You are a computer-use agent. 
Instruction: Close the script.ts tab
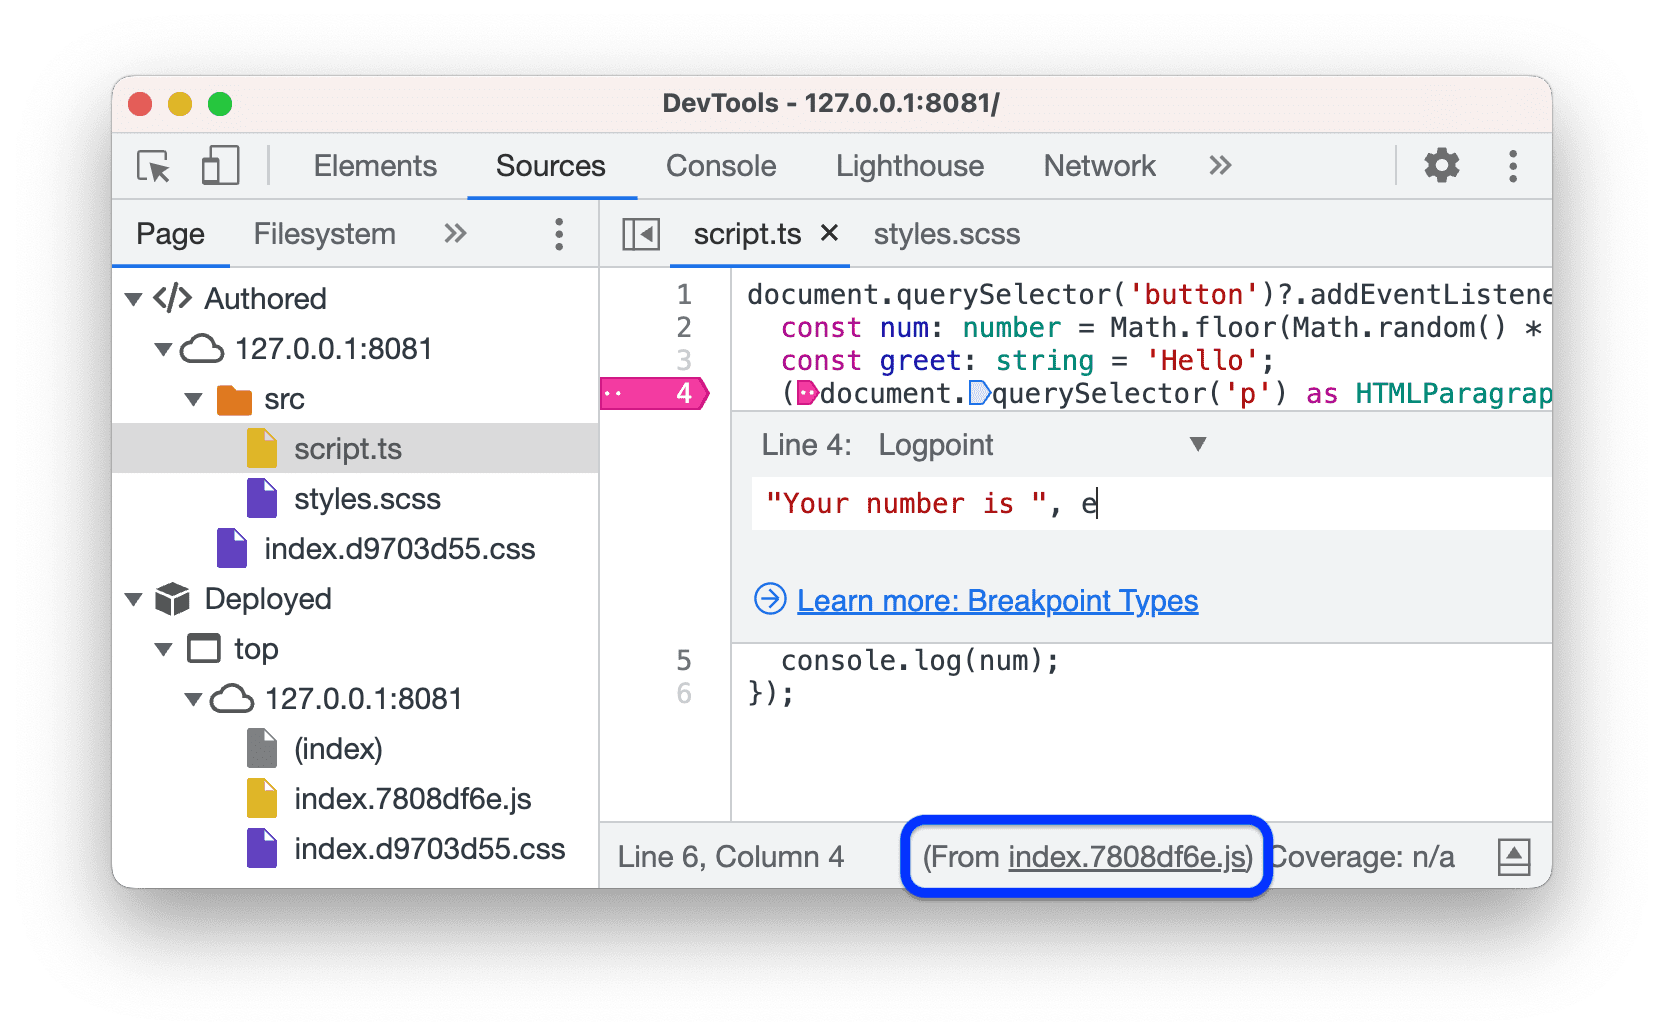coord(829,234)
